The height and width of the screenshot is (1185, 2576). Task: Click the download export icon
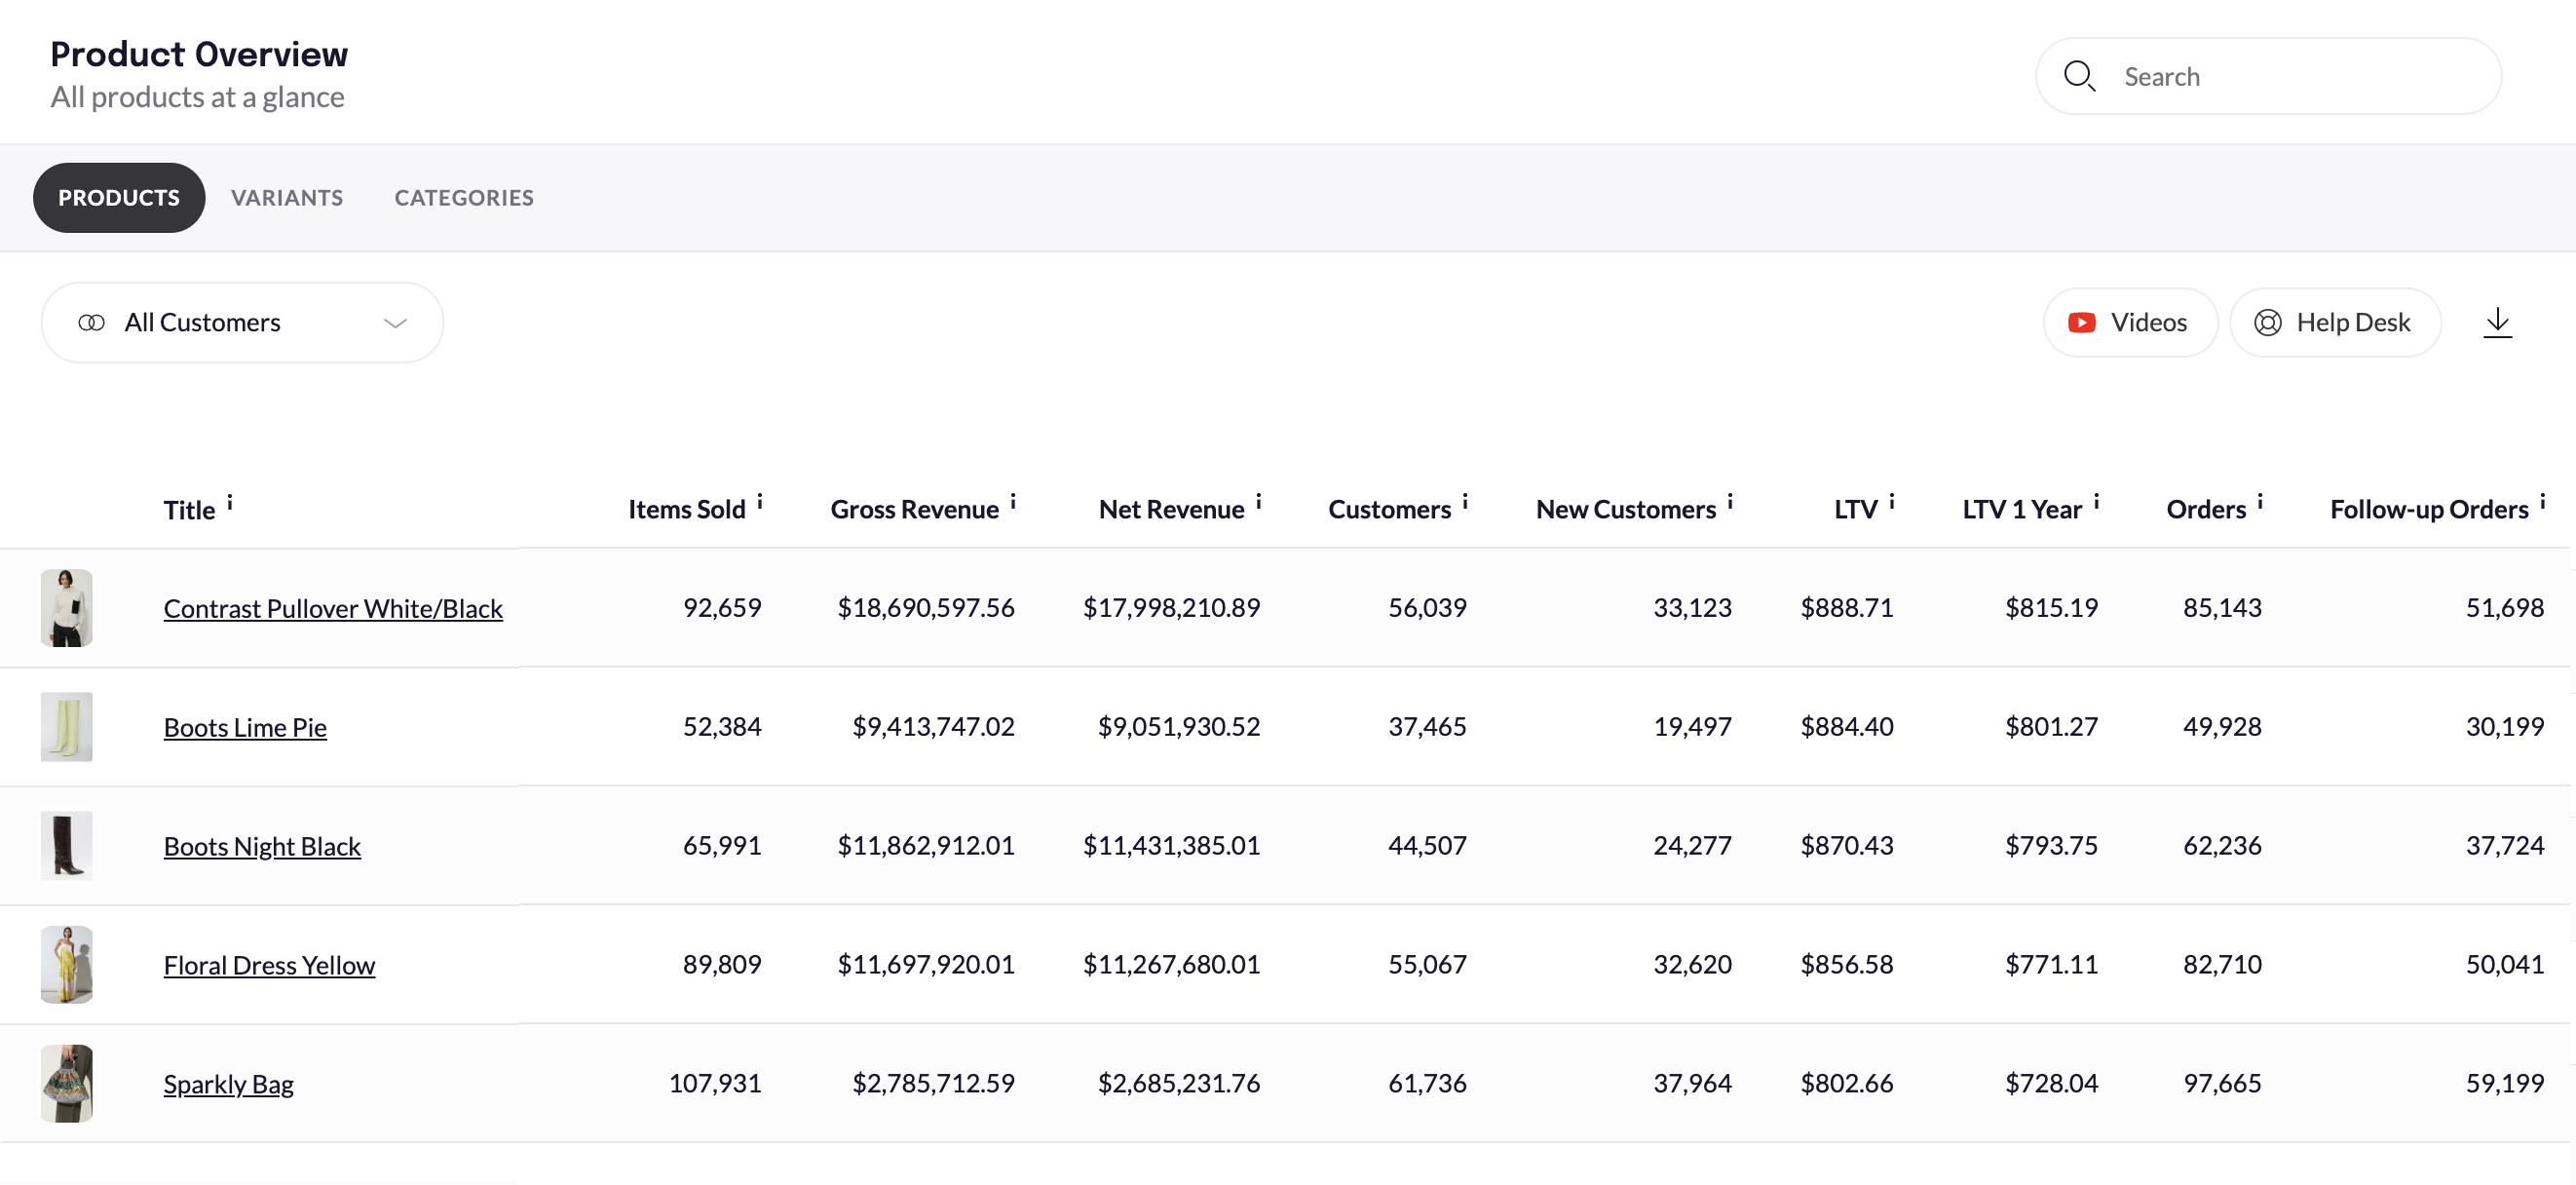click(2497, 322)
